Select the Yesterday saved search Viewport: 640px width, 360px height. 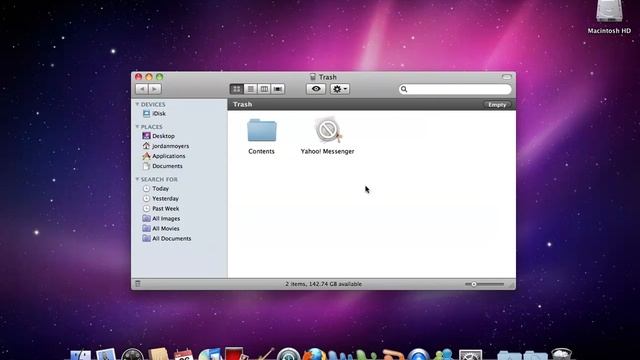(x=160, y=198)
